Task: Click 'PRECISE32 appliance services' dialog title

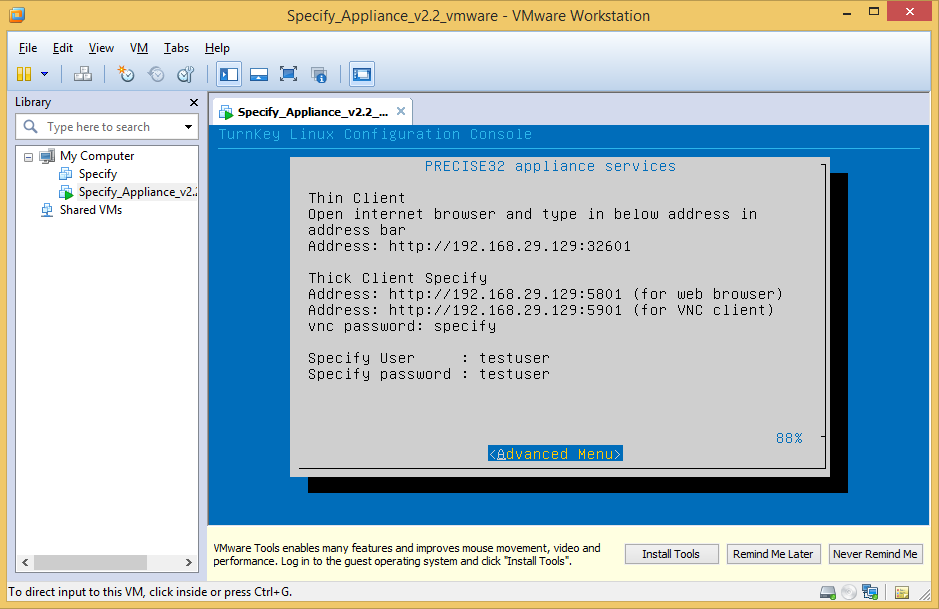Action: [550, 166]
